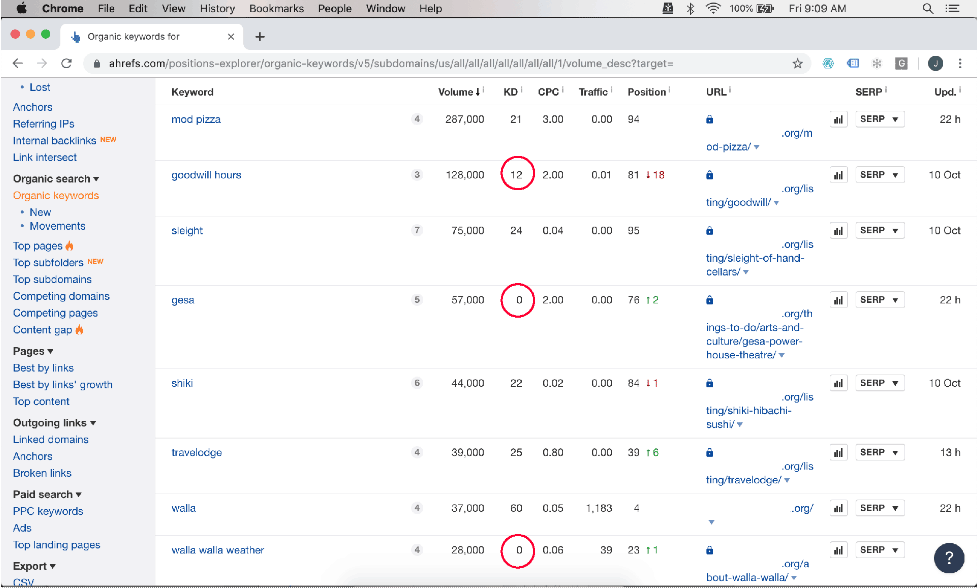Open Content gap from the sidebar

click(x=43, y=329)
